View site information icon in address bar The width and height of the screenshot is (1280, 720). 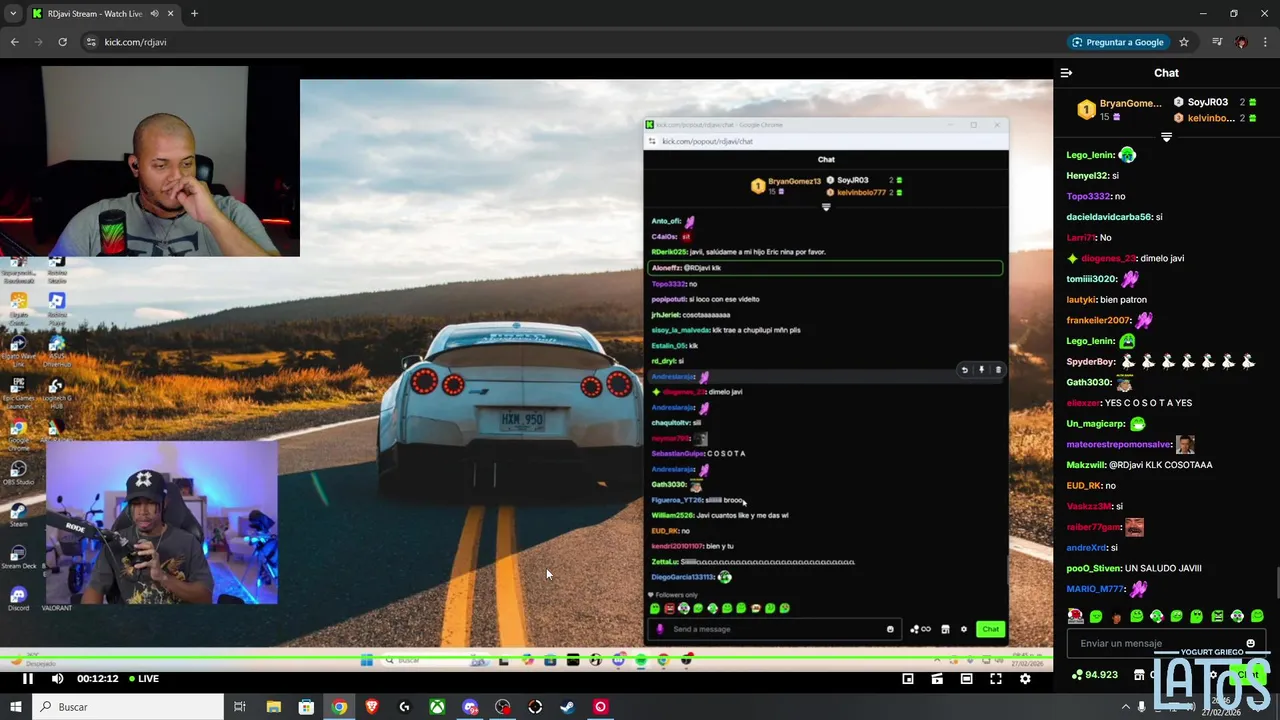tap(91, 42)
